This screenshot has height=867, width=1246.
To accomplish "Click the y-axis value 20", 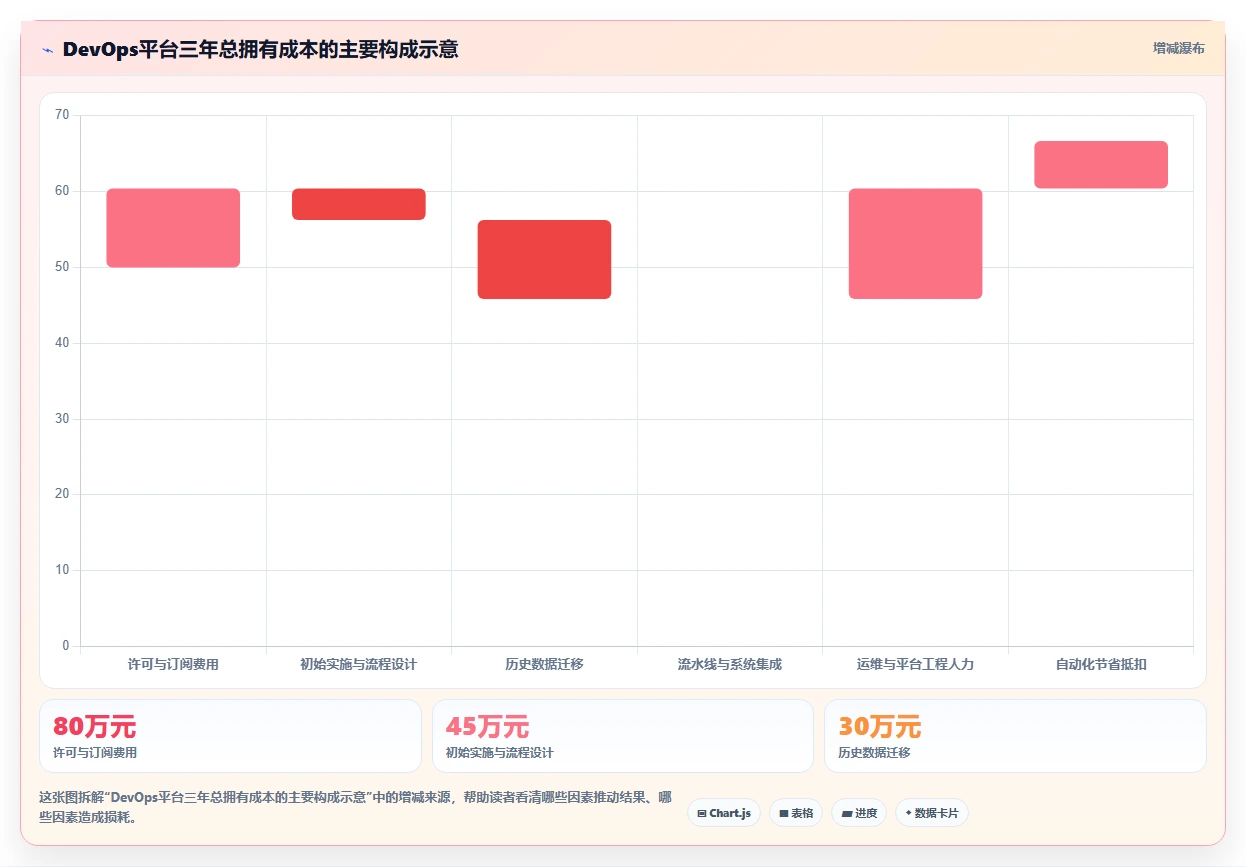I will [62, 494].
